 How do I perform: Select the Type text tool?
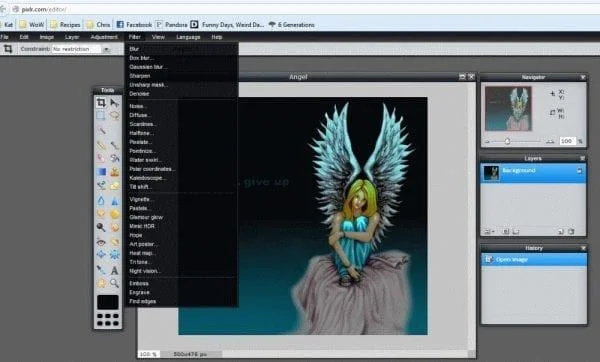pyautogui.click(x=114, y=270)
